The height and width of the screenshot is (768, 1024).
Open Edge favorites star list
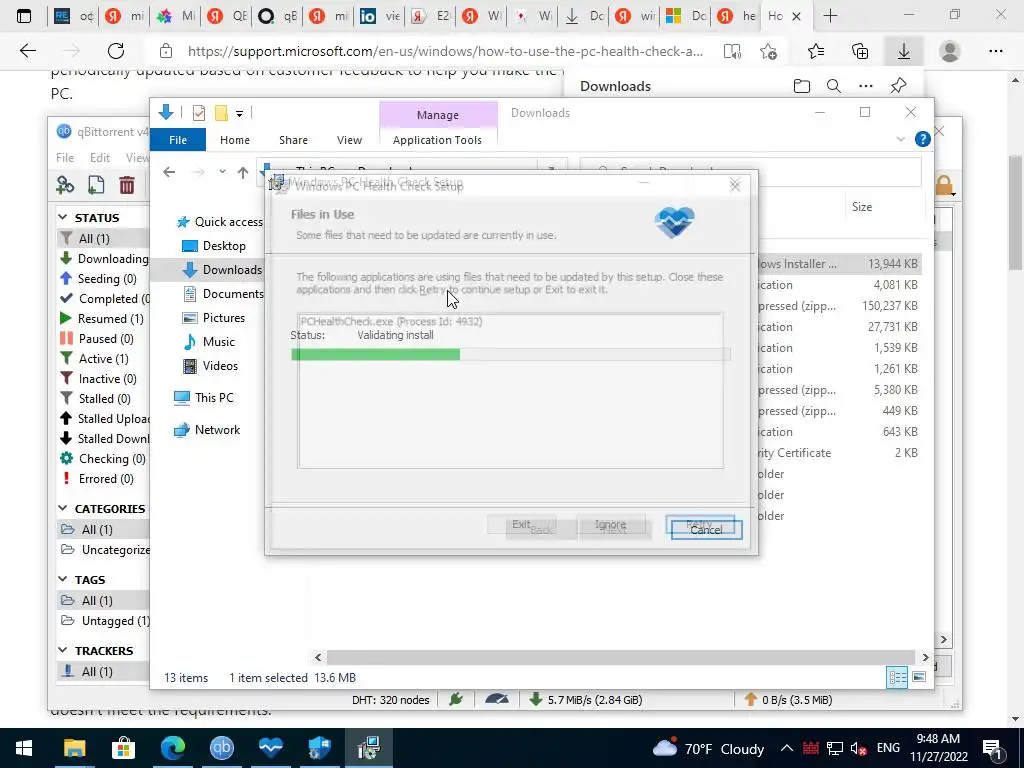pos(816,51)
